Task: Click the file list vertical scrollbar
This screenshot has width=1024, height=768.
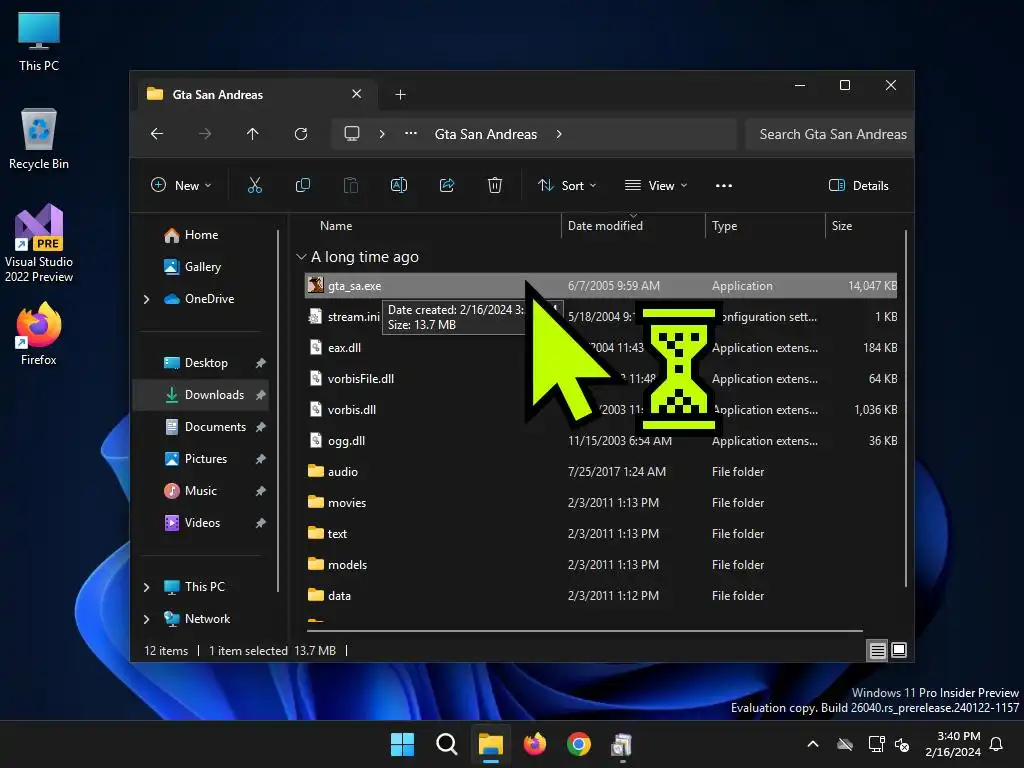Action: (x=905, y=408)
